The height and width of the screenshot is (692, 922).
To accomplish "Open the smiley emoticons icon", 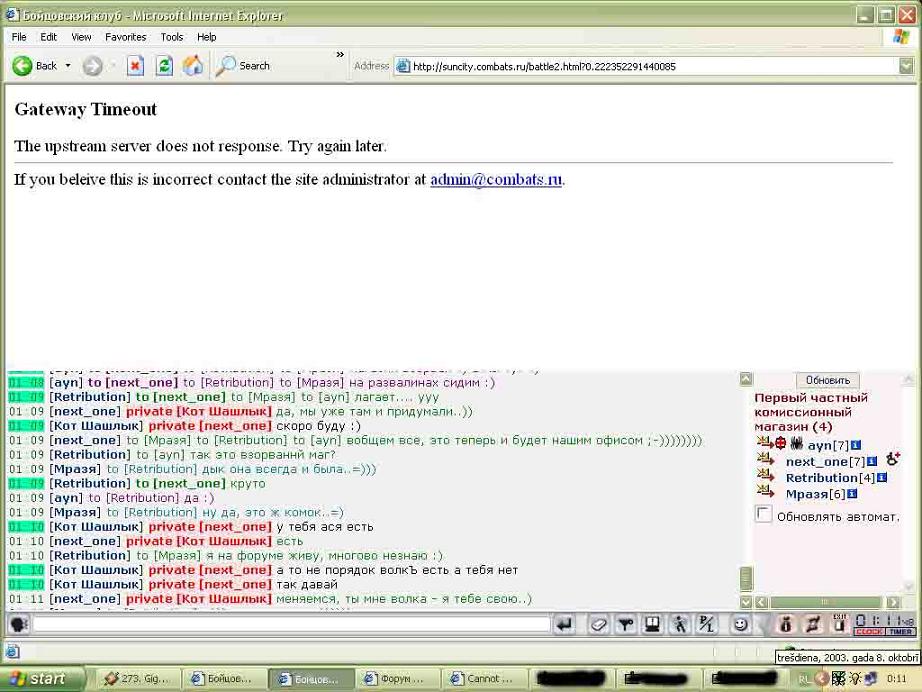I will 740,624.
